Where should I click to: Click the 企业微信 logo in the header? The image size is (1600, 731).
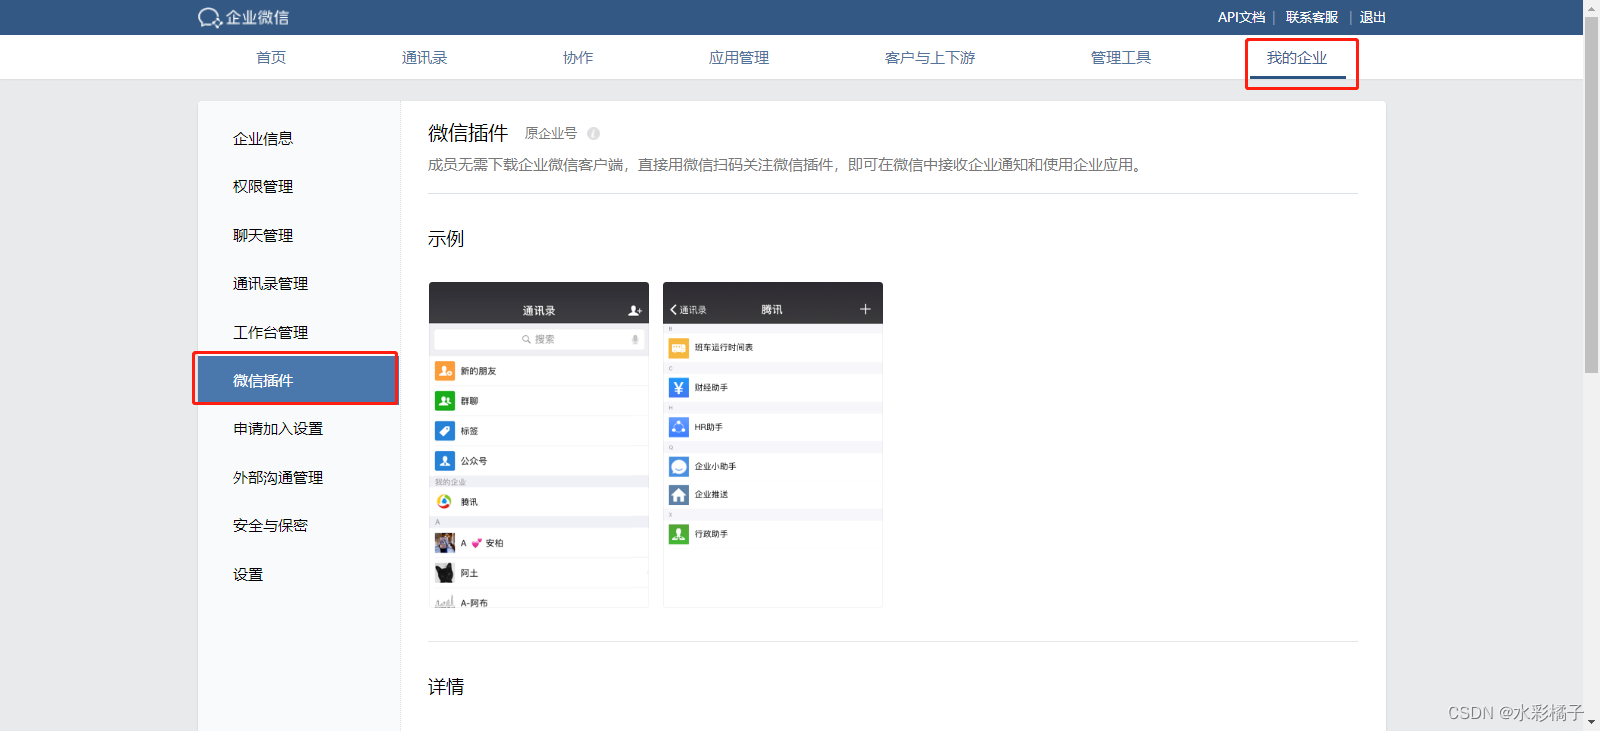[243, 17]
